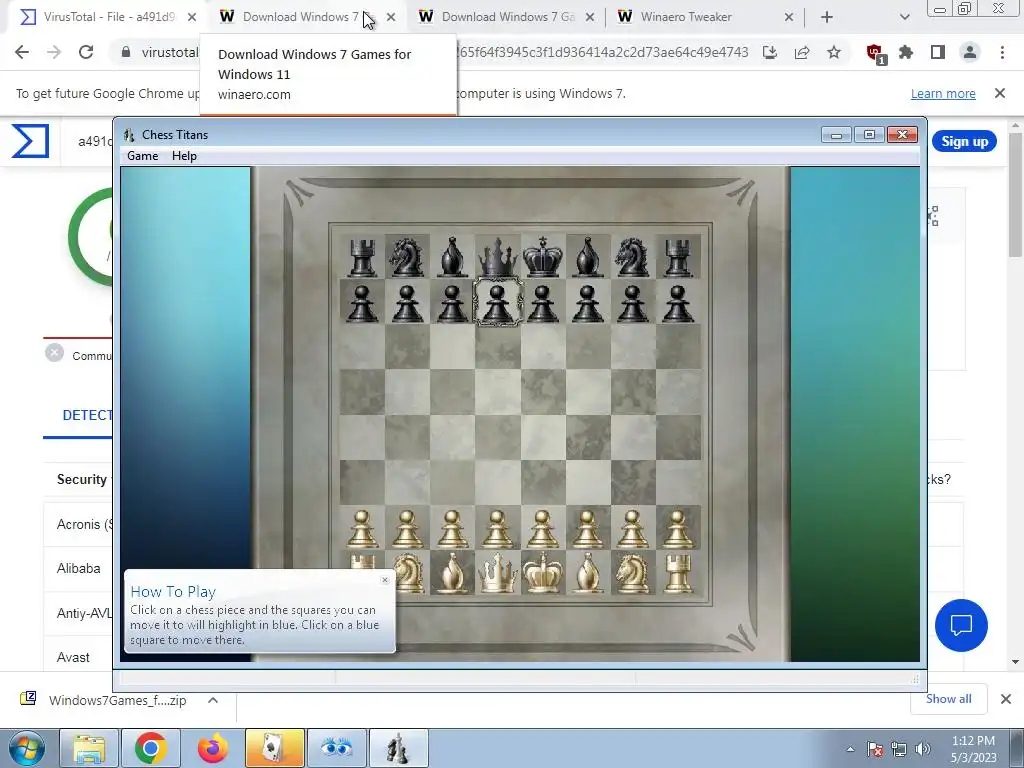Click Show all downloads
Viewport: 1024px width, 768px height.
[x=948, y=699]
